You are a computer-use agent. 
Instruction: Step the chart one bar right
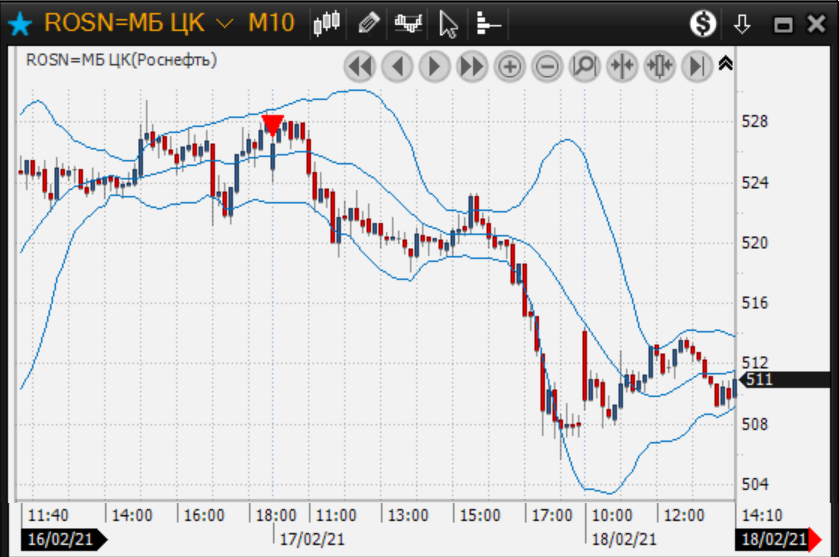click(434, 67)
